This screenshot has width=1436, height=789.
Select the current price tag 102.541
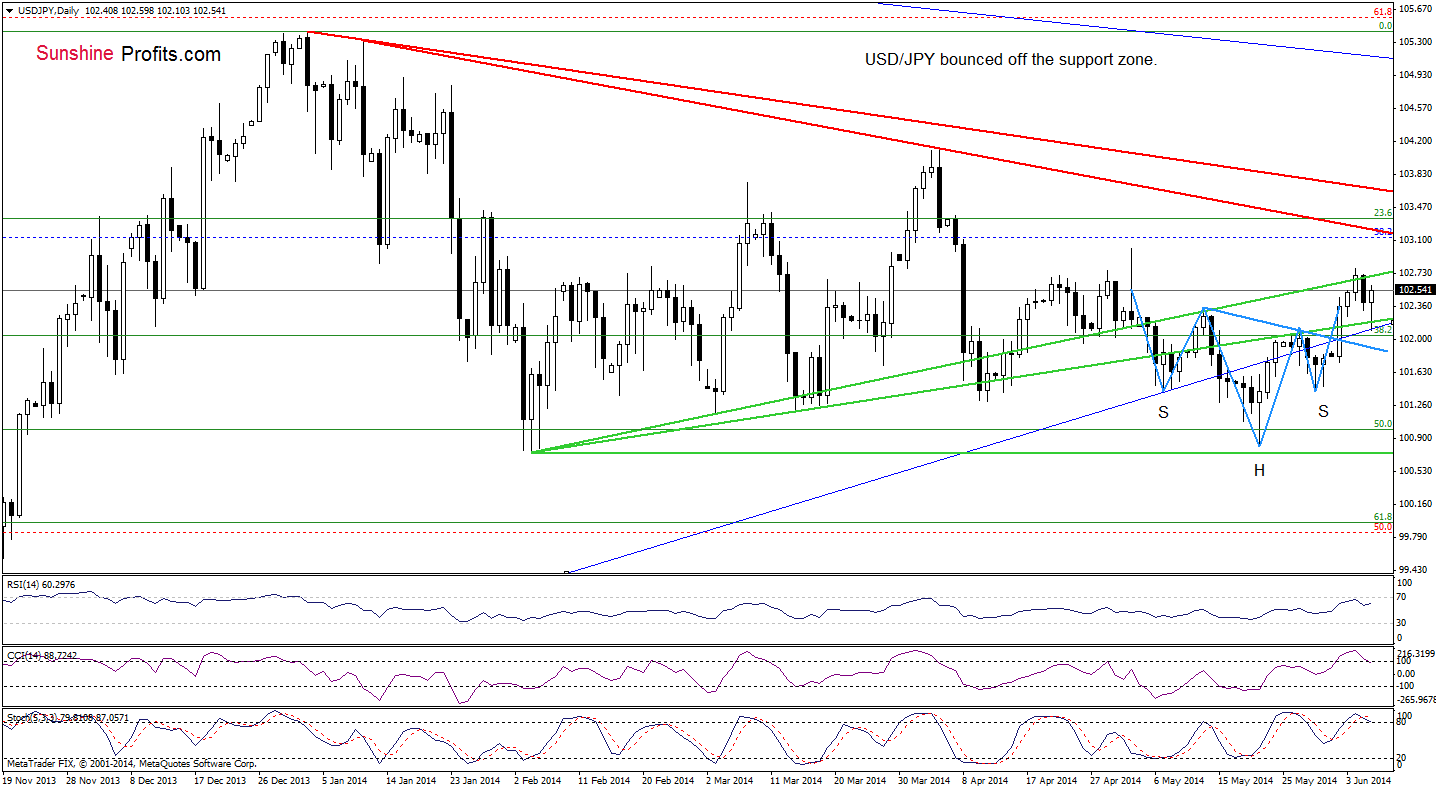(x=1415, y=291)
